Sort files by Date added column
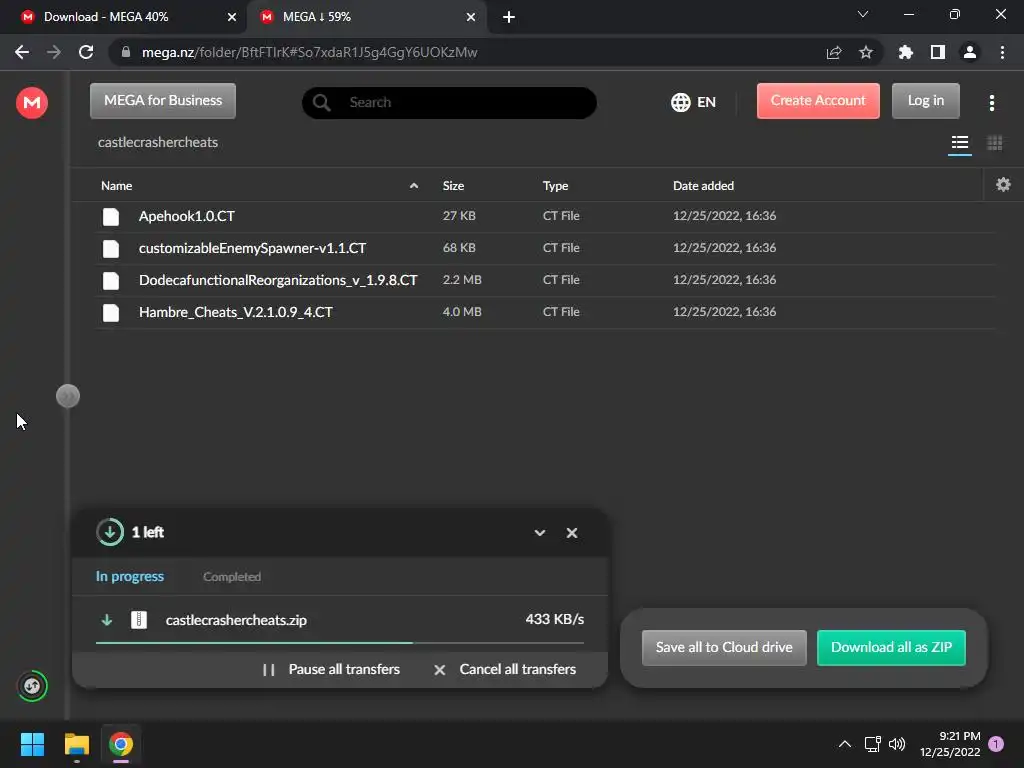 [703, 185]
